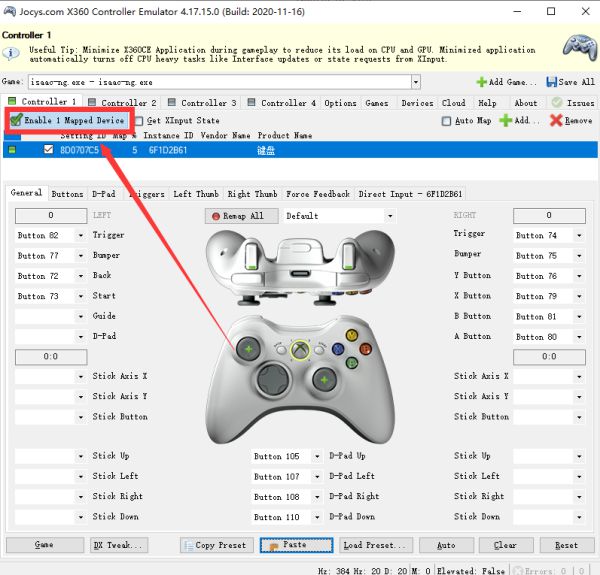Expand the Default preset dropdown
Screen dimensions: 600x575
click(390, 215)
